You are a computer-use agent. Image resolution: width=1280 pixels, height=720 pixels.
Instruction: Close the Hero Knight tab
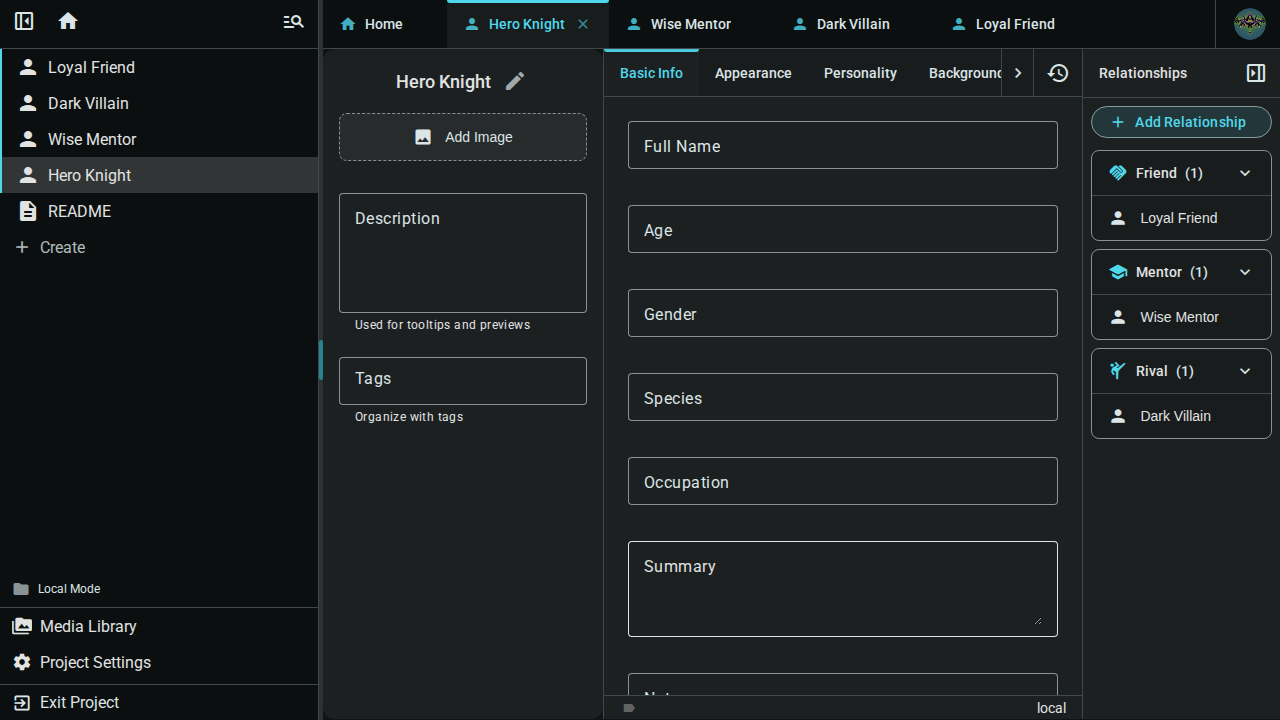583,24
